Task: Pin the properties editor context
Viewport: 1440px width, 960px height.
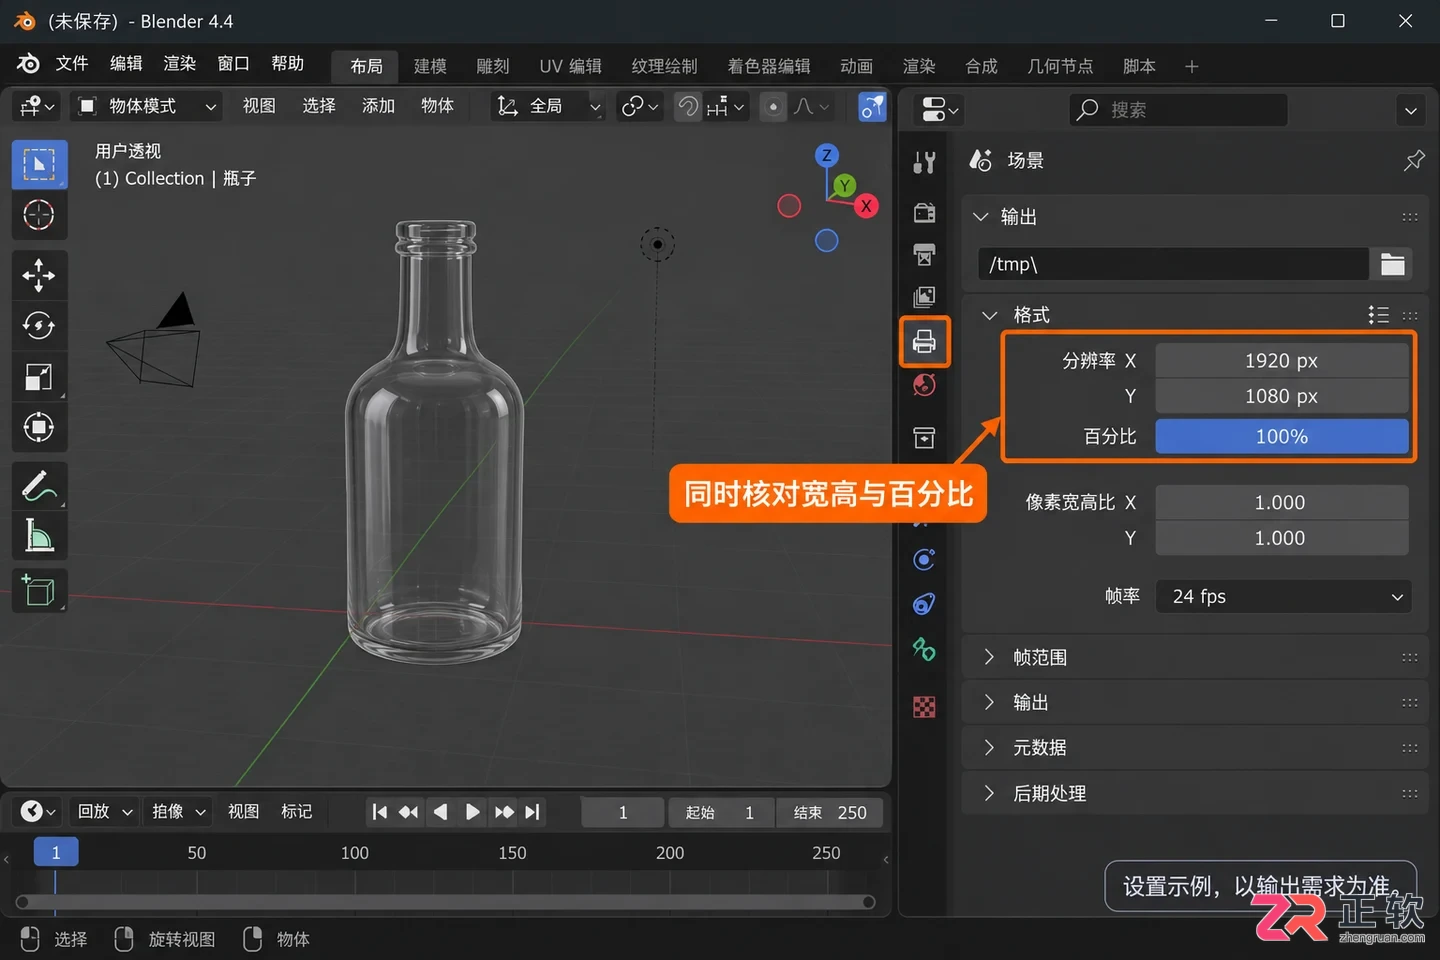Action: [1414, 160]
